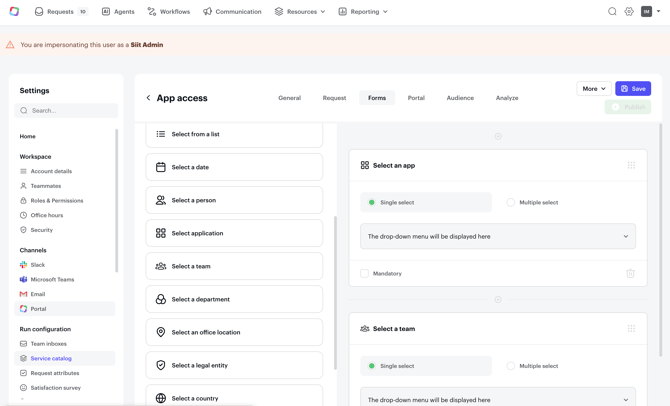Image resolution: width=670 pixels, height=406 pixels.
Task: Switch to the Audience tab
Action: (x=460, y=98)
